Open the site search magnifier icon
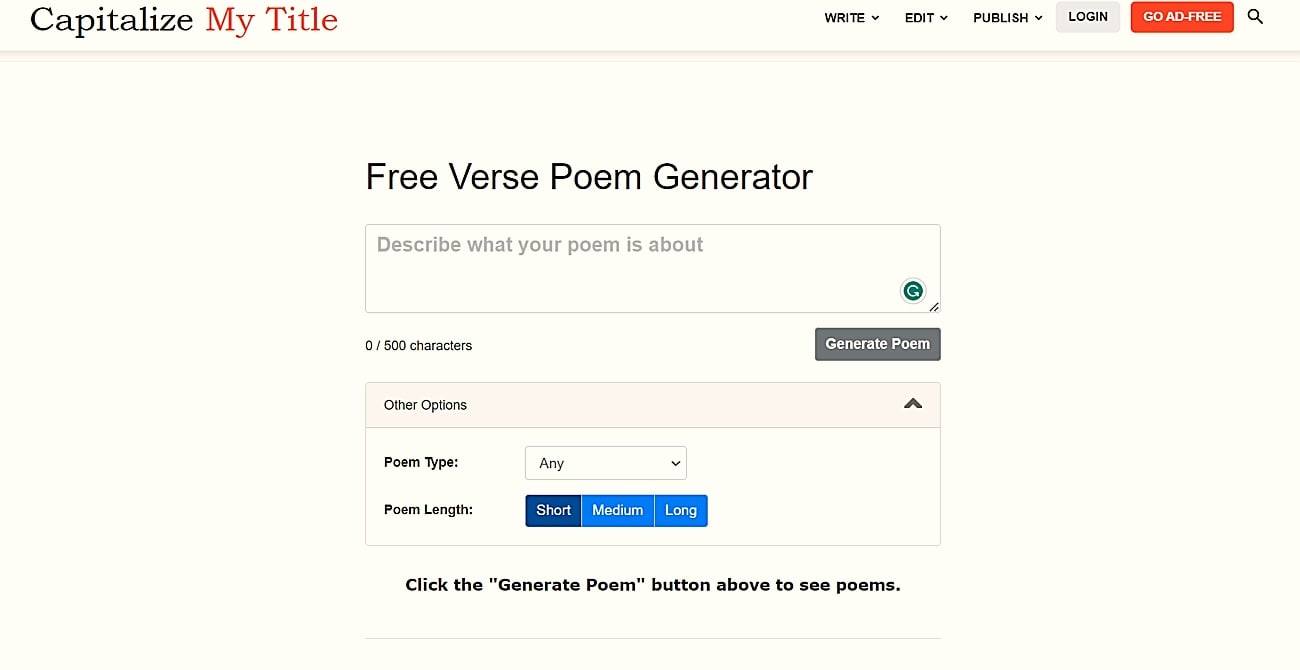1300x670 pixels. [1255, 17]
